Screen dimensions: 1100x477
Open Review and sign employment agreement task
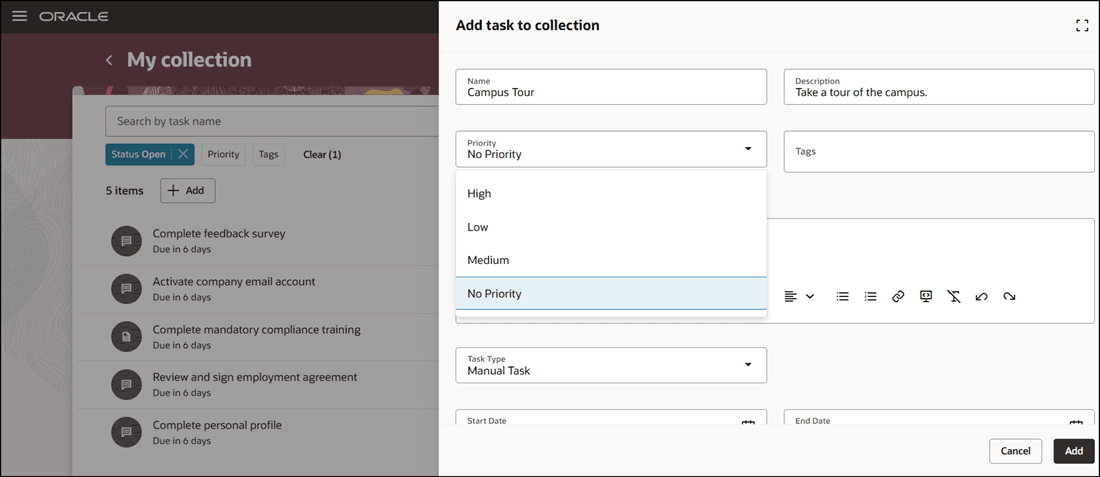point(255,377)
